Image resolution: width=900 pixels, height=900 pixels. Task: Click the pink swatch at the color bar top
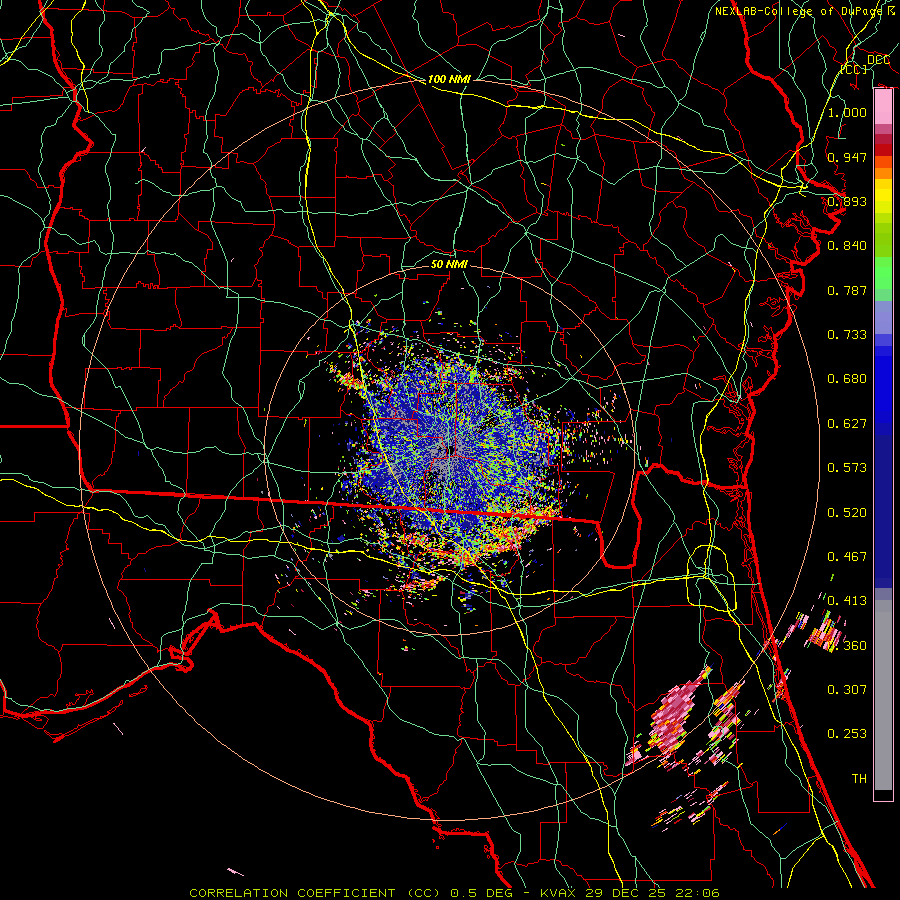[x=883, y=107]
